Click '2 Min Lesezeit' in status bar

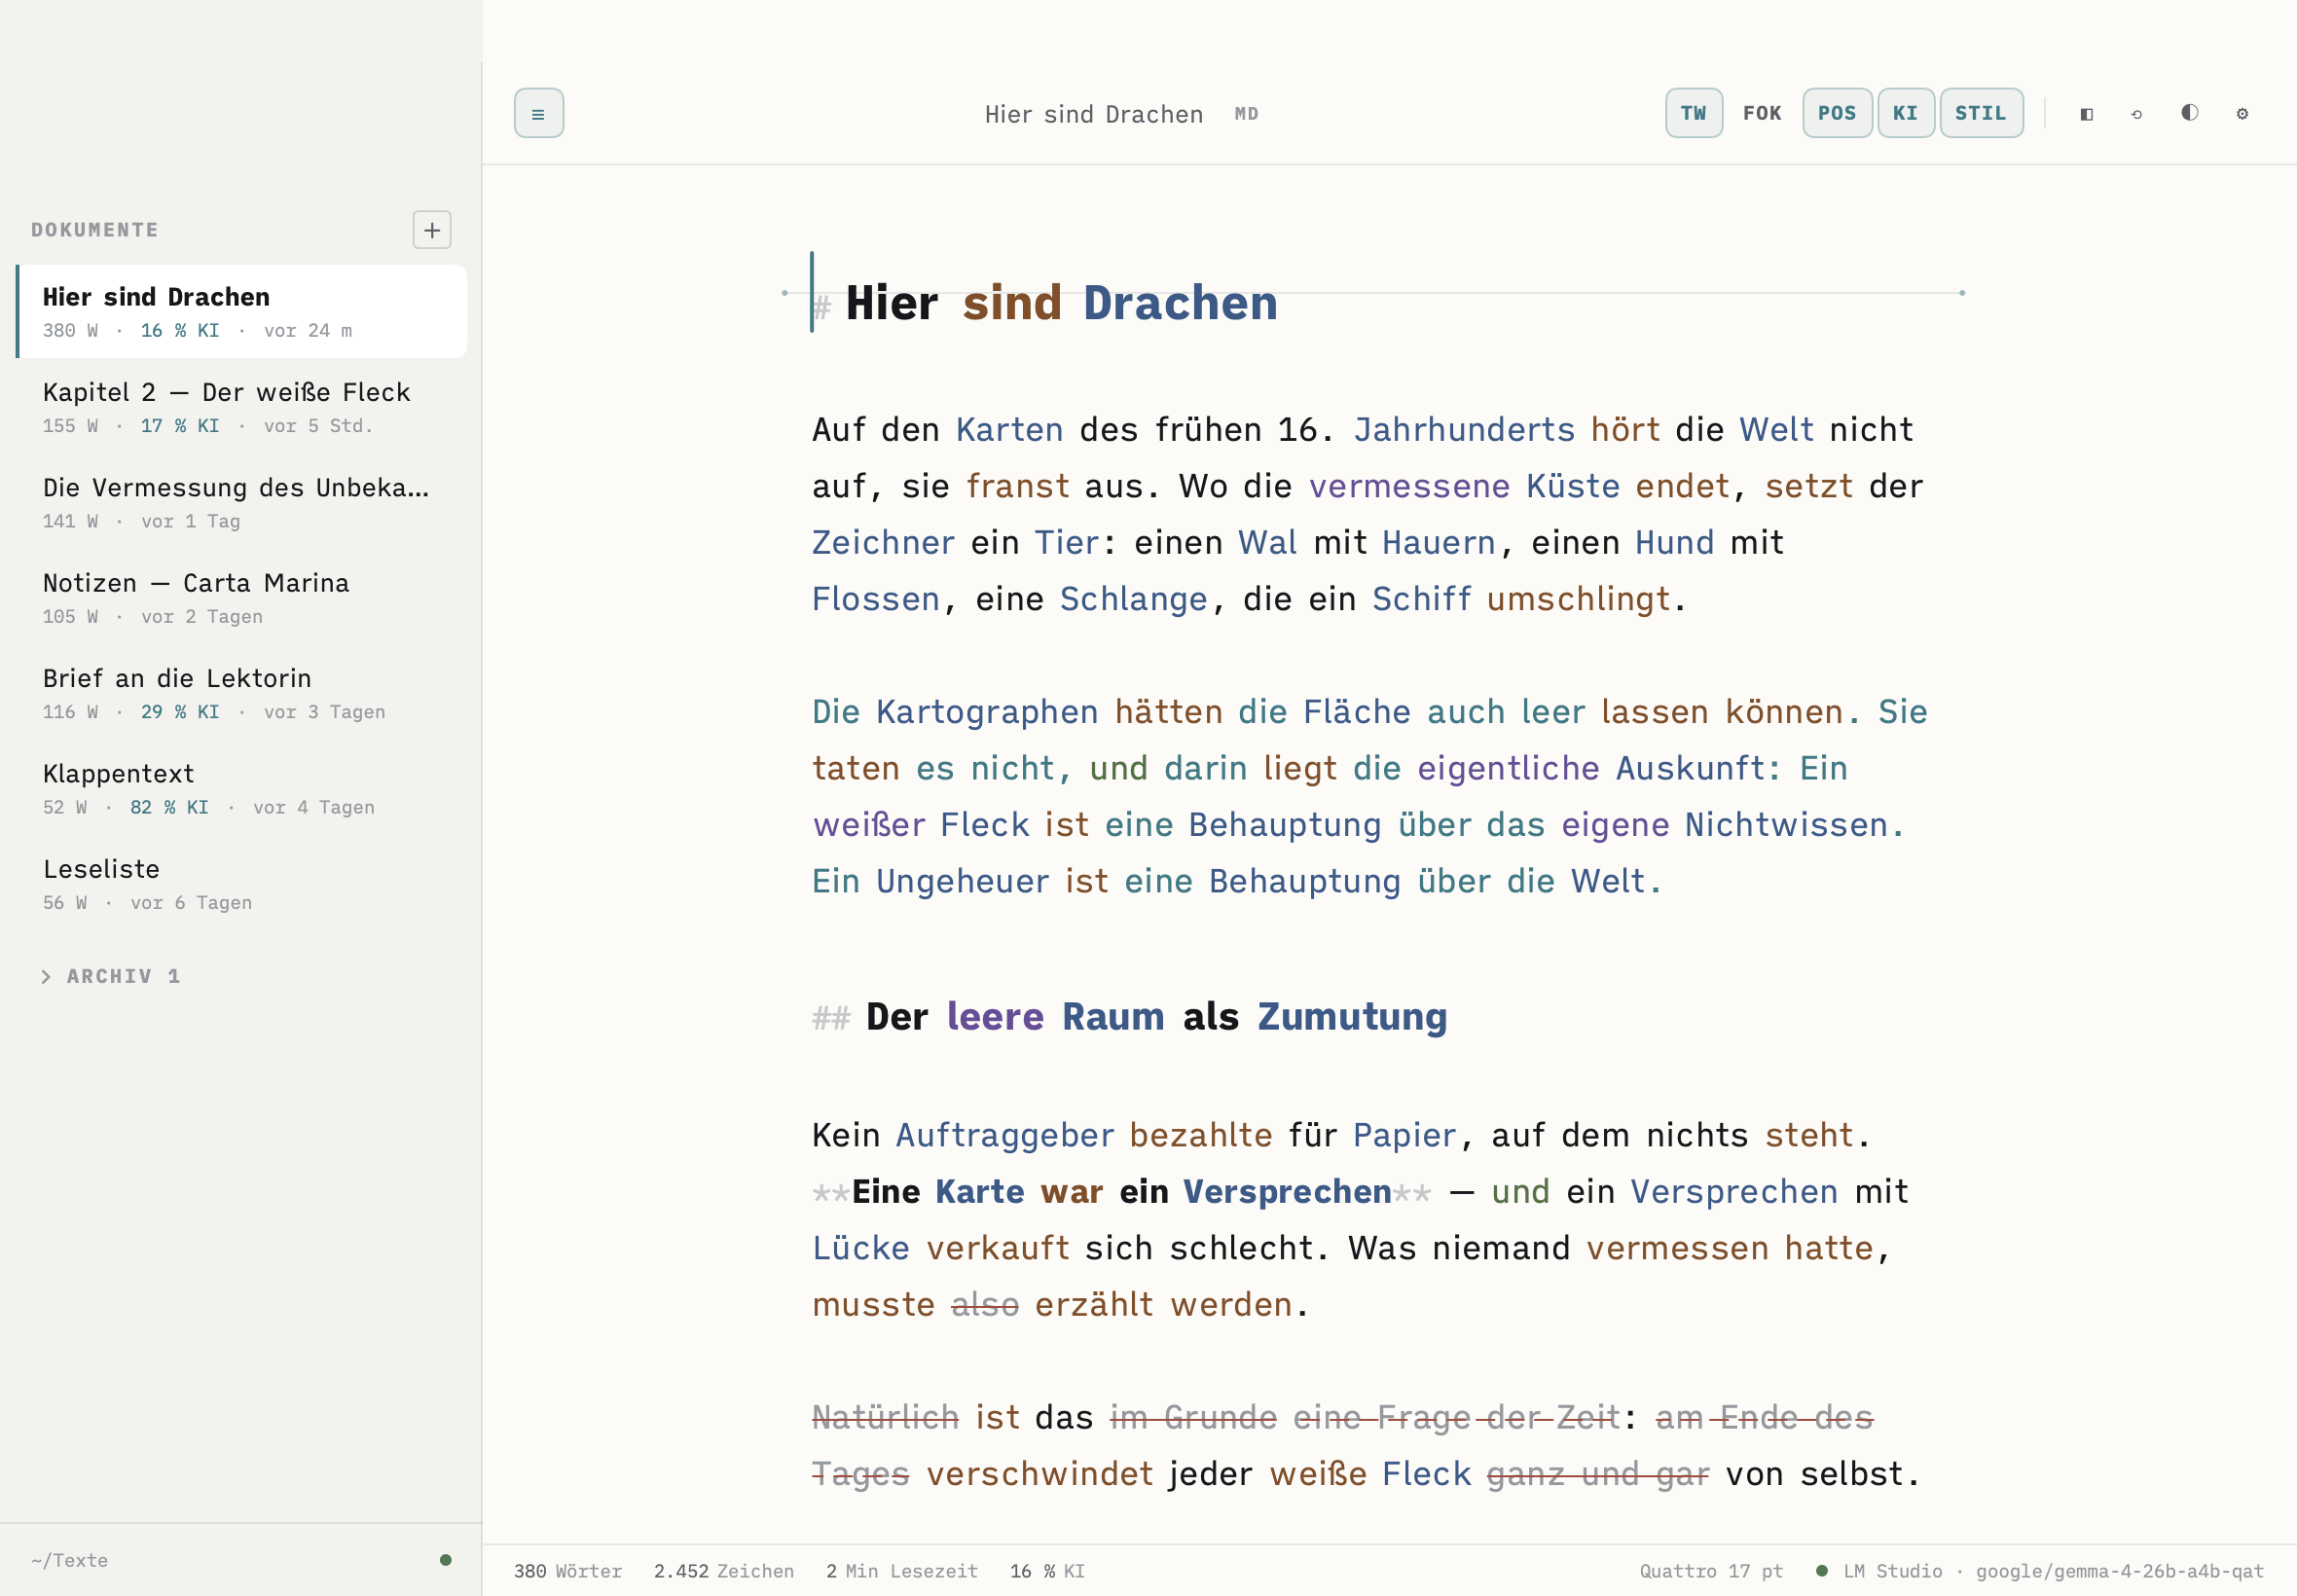click(902, 1571)
